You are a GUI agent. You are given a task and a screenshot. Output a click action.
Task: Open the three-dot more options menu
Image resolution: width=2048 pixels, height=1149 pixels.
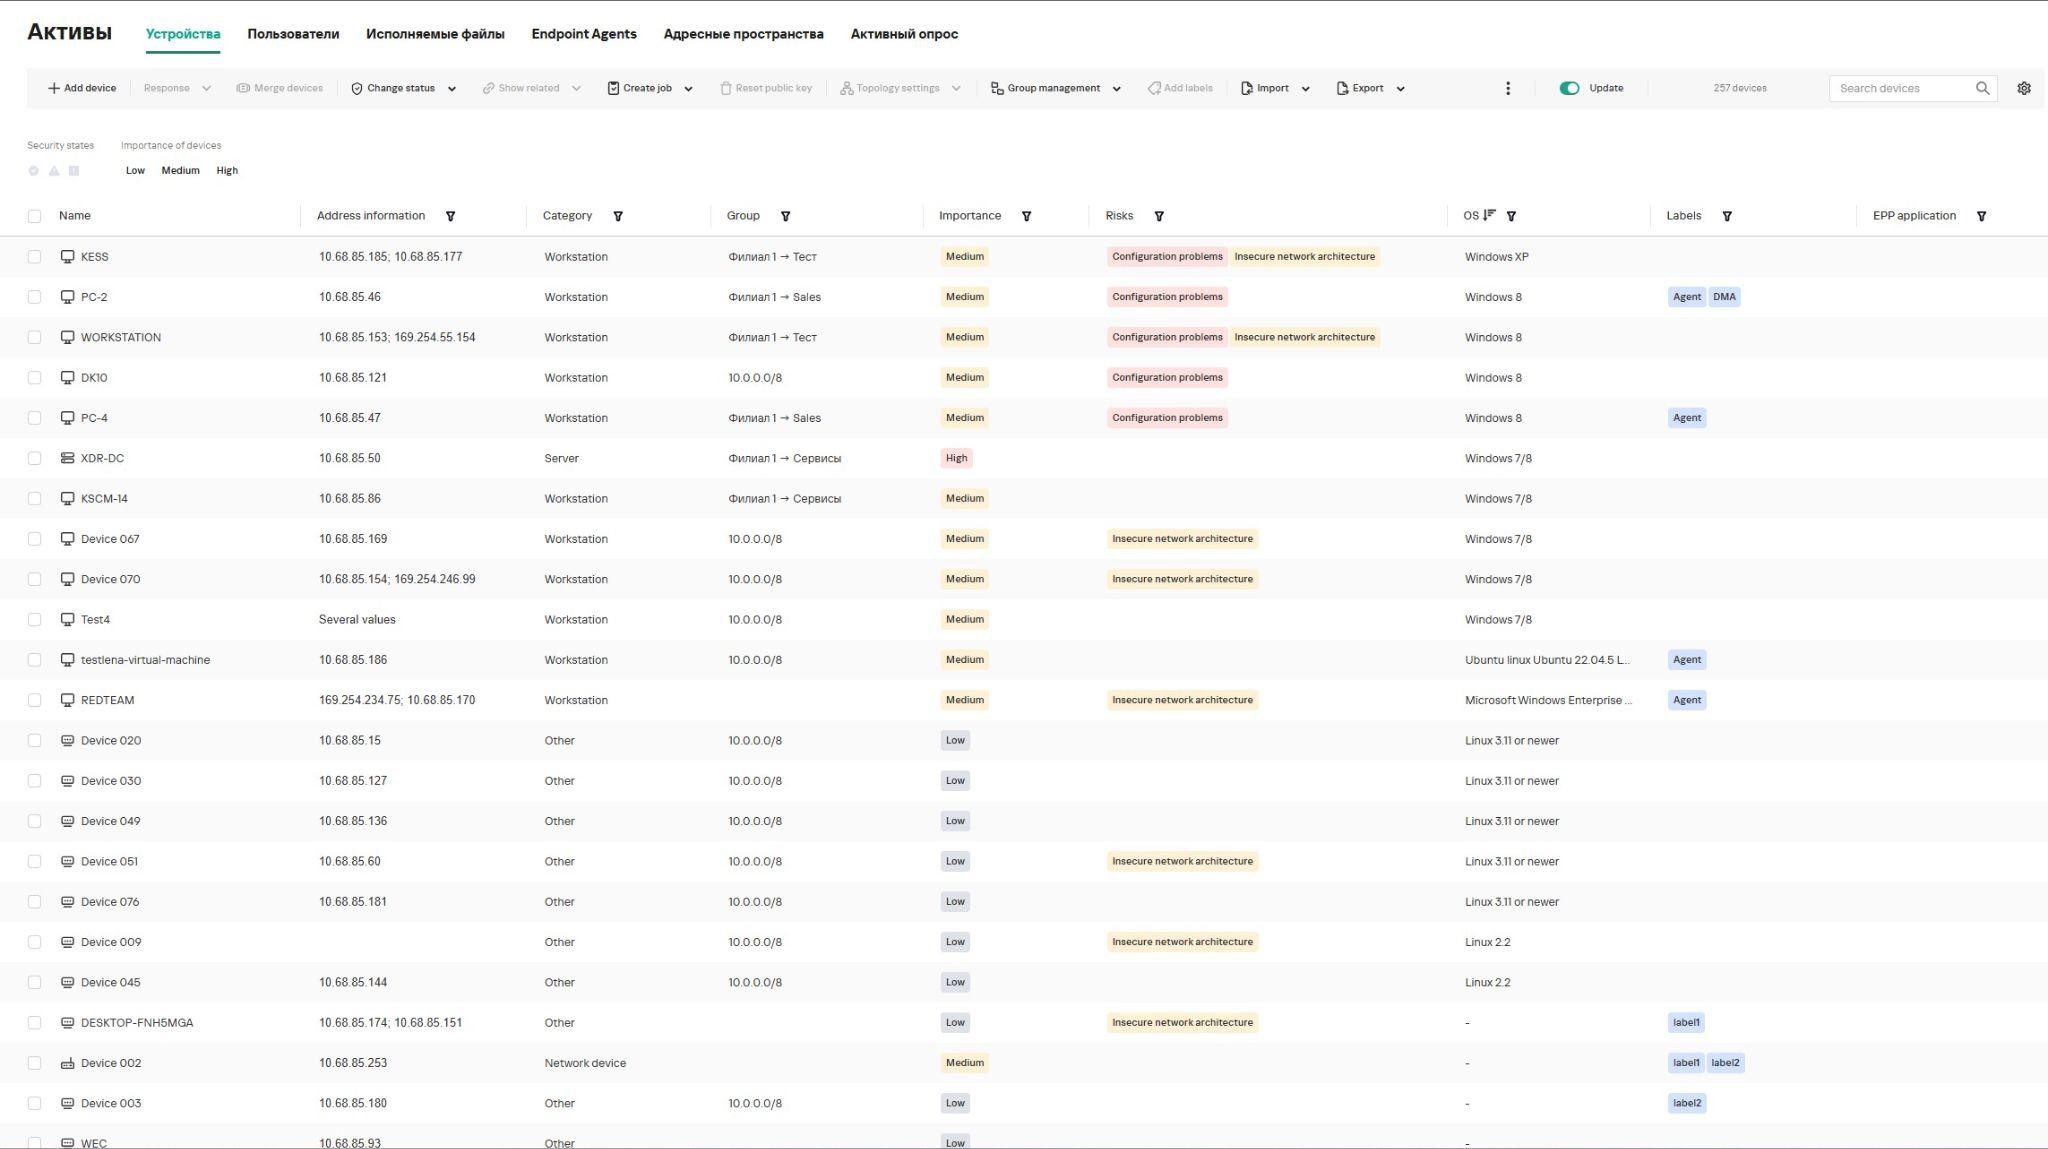(x=1508, y=88)
